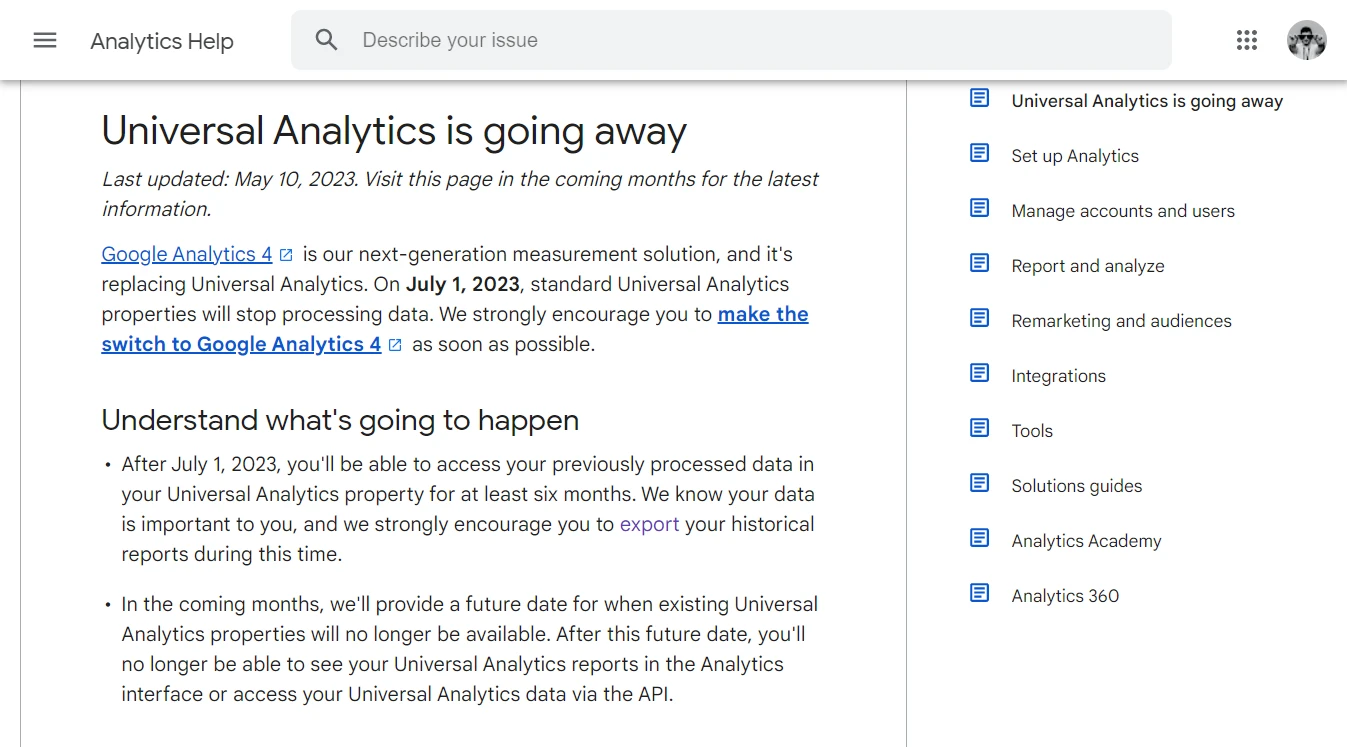Open the account profile avatar
Image resolution: width=1347 pixels, height=747 pixels.
click(x=1306, y=40)
